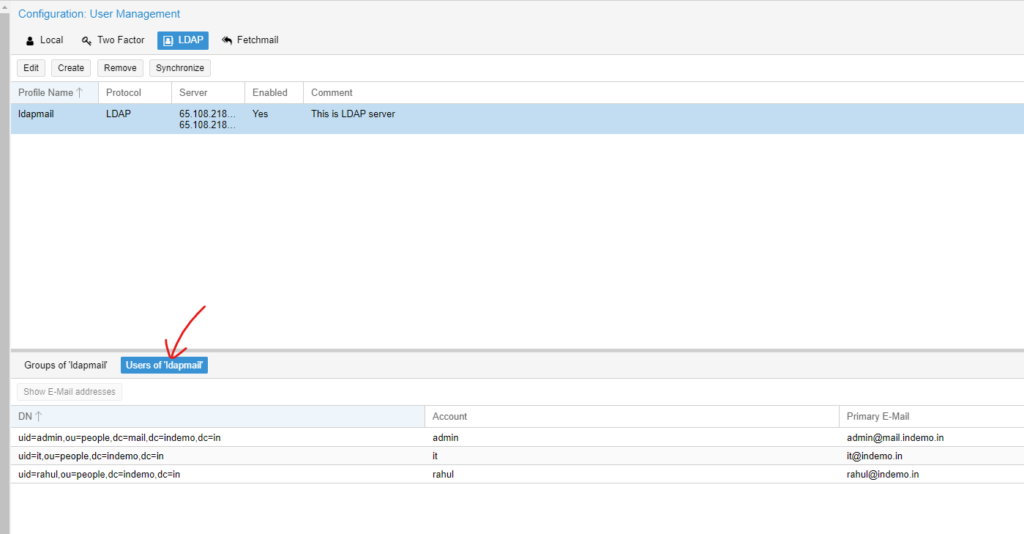Screen dimensions: 1024x534
Task: Click it@indemo.in email cell
Action: coord(931,456)
